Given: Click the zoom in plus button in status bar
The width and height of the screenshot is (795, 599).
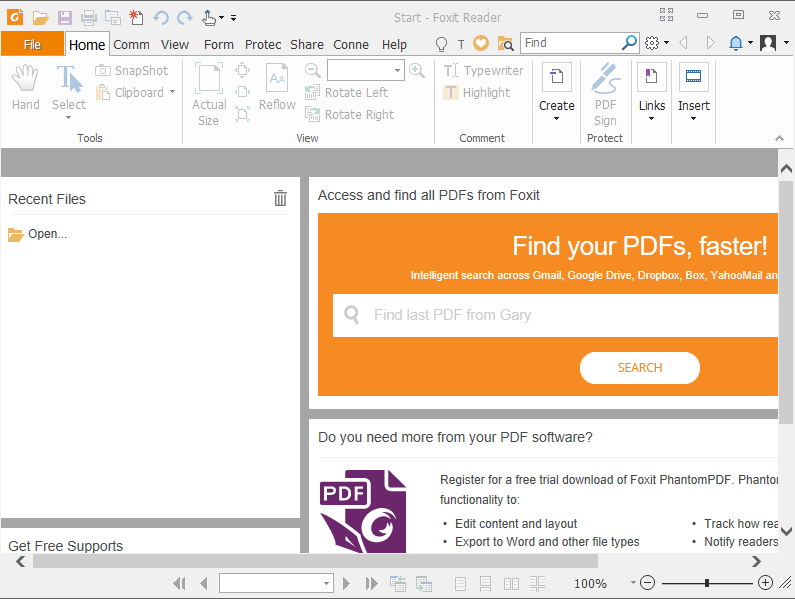Looking at the screenshot, I should (765, 582).
